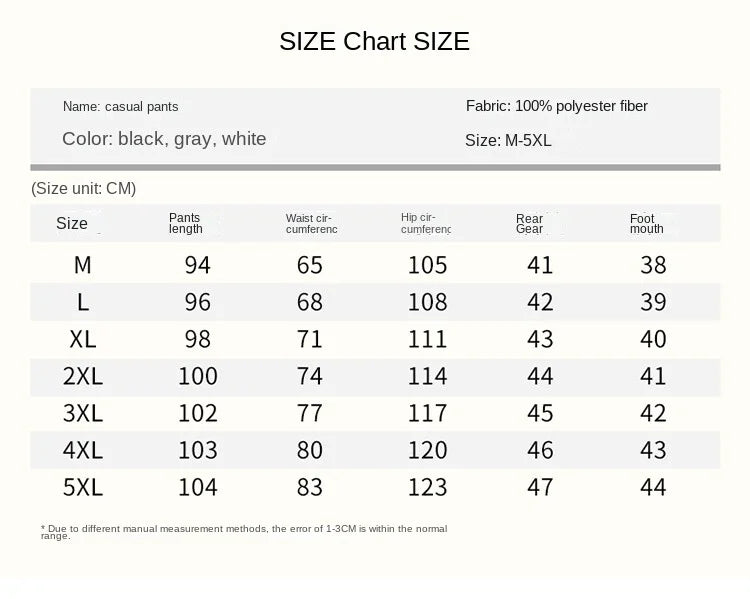The width and height of the screenshot is (750, 599).
Task: Click waist value 68 in L row
Action: click(x=311, y=302)
